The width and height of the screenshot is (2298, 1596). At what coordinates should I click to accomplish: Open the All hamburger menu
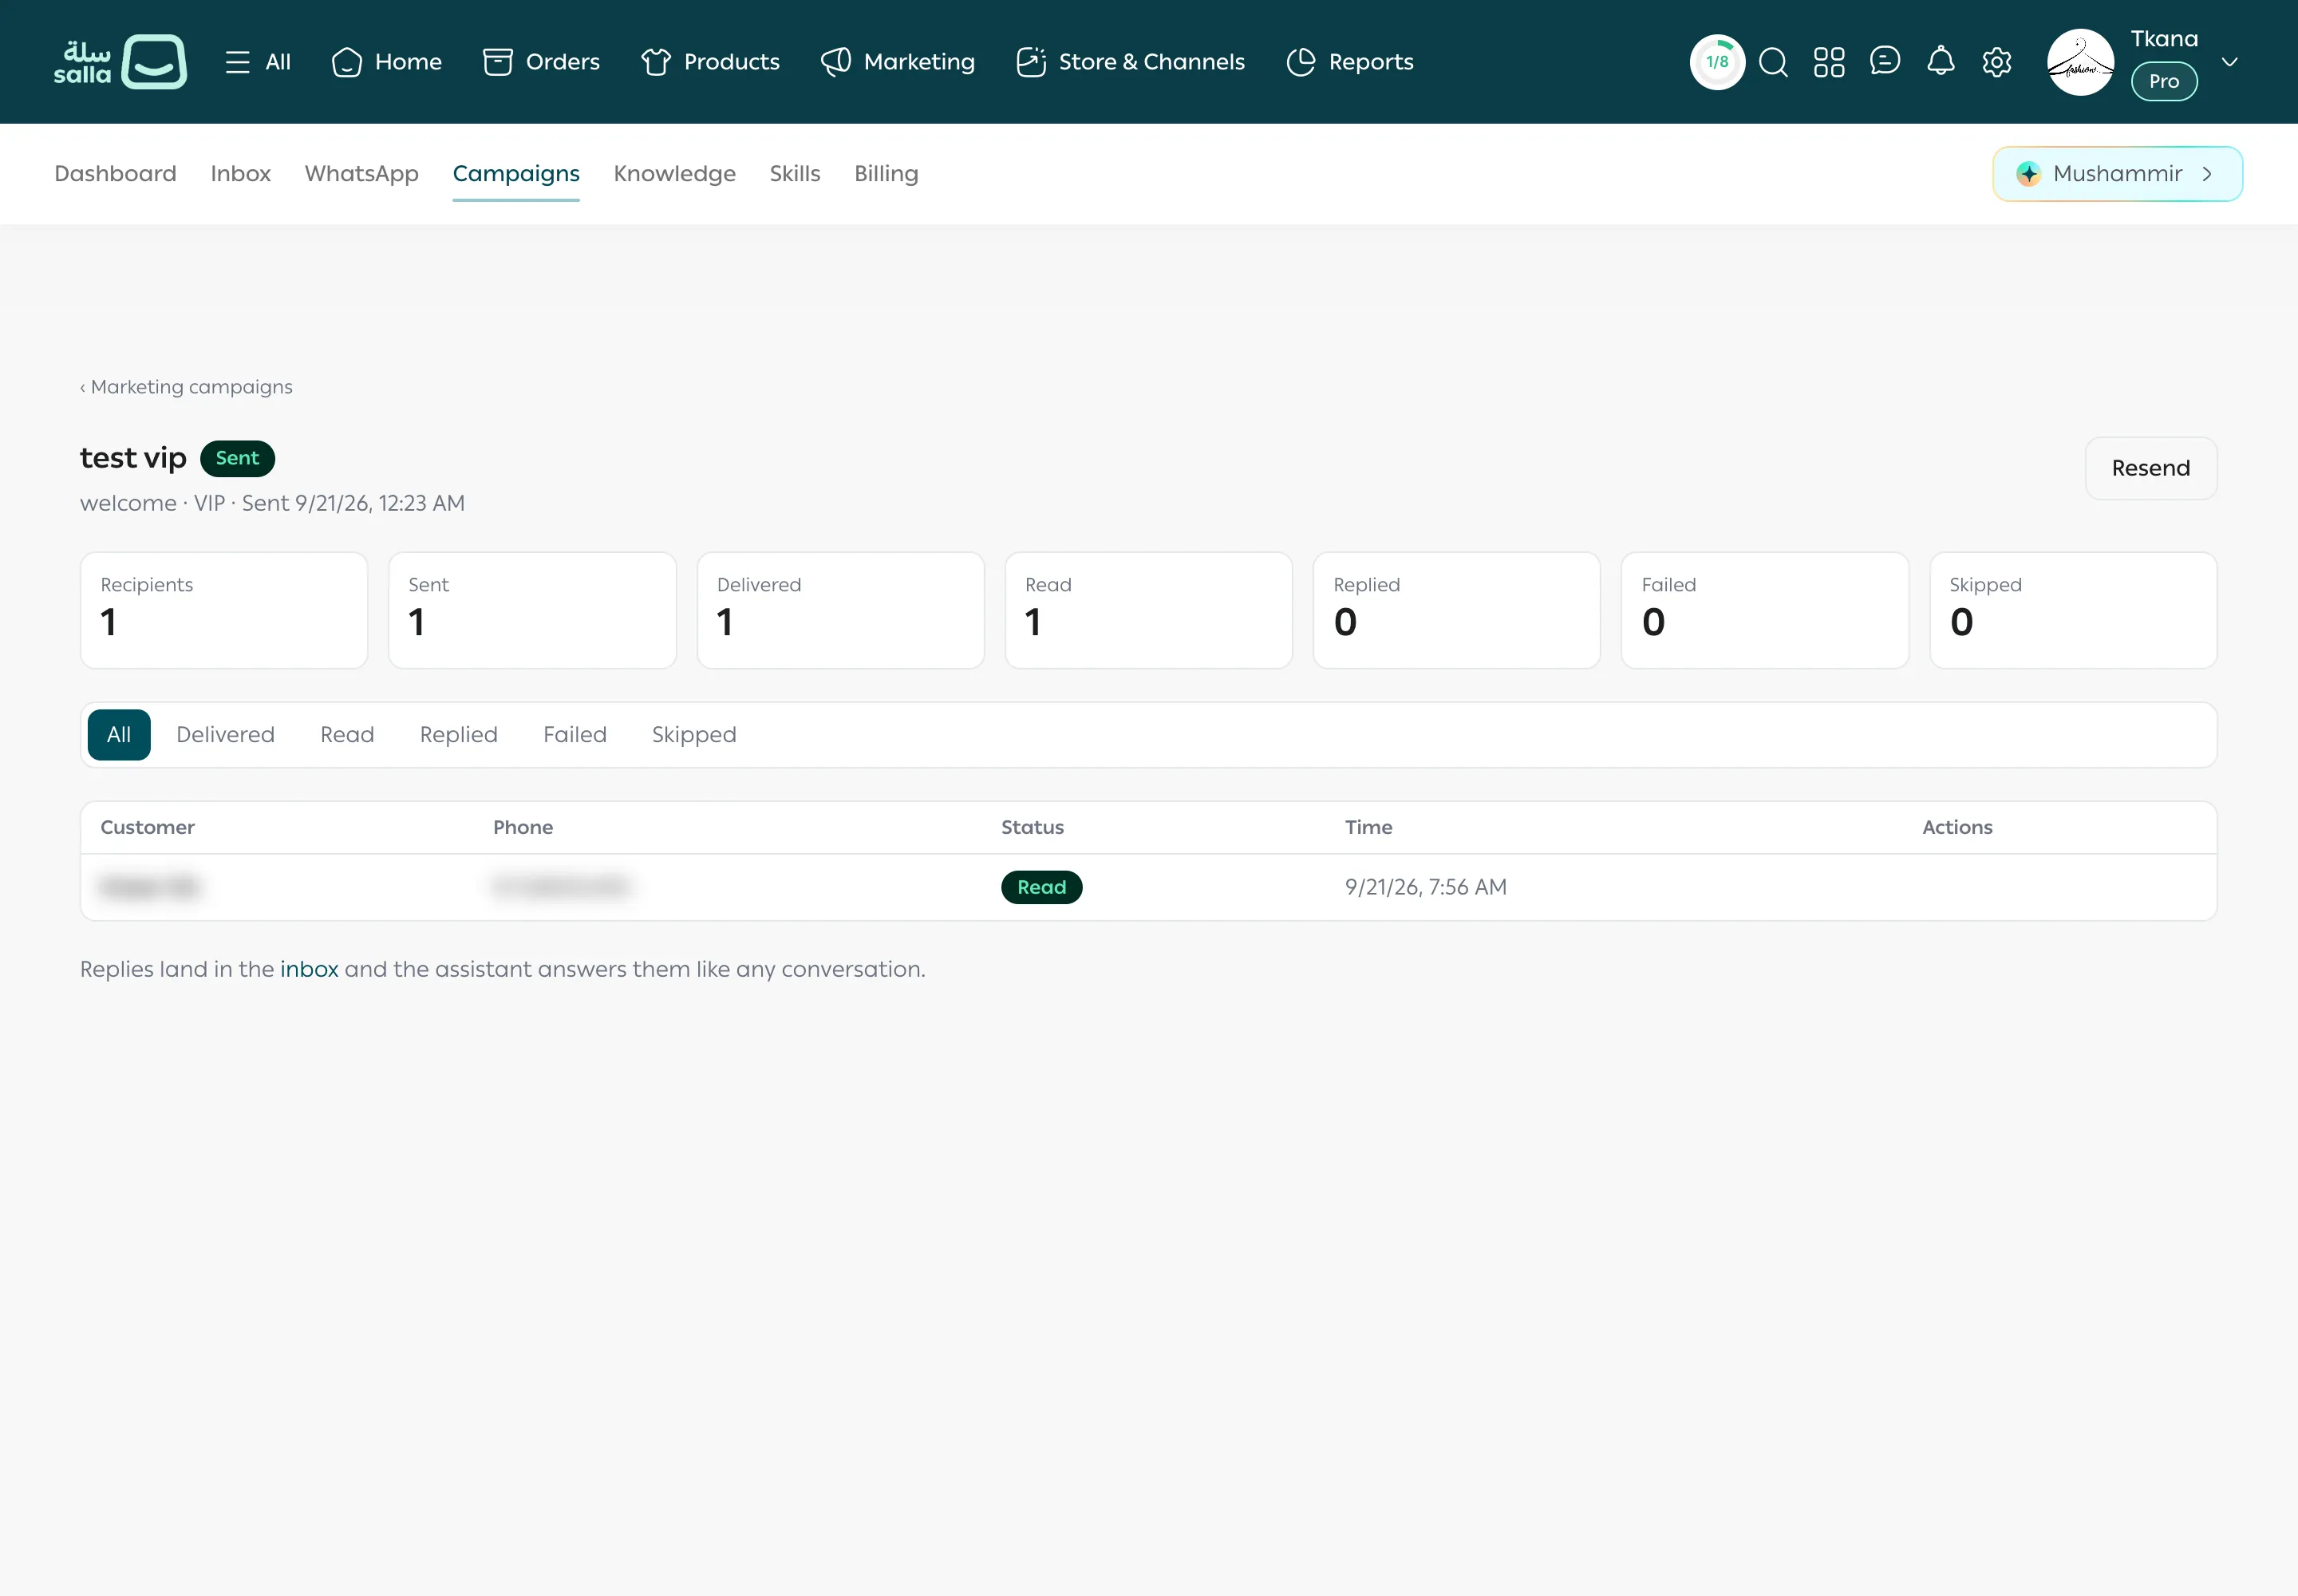[x=258, y=62]
